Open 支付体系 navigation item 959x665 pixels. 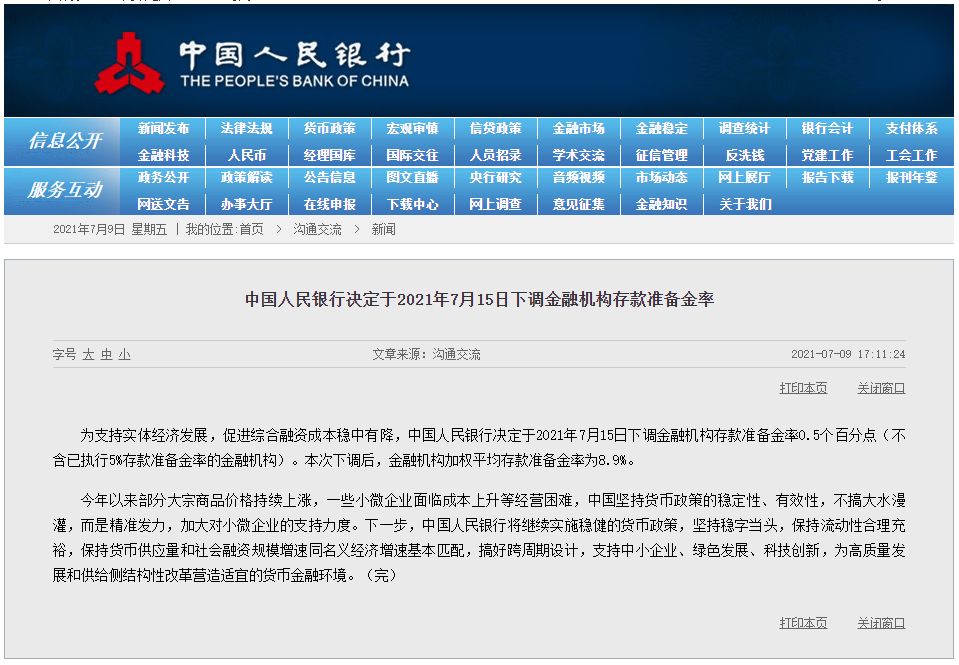[x=911, y=128]
